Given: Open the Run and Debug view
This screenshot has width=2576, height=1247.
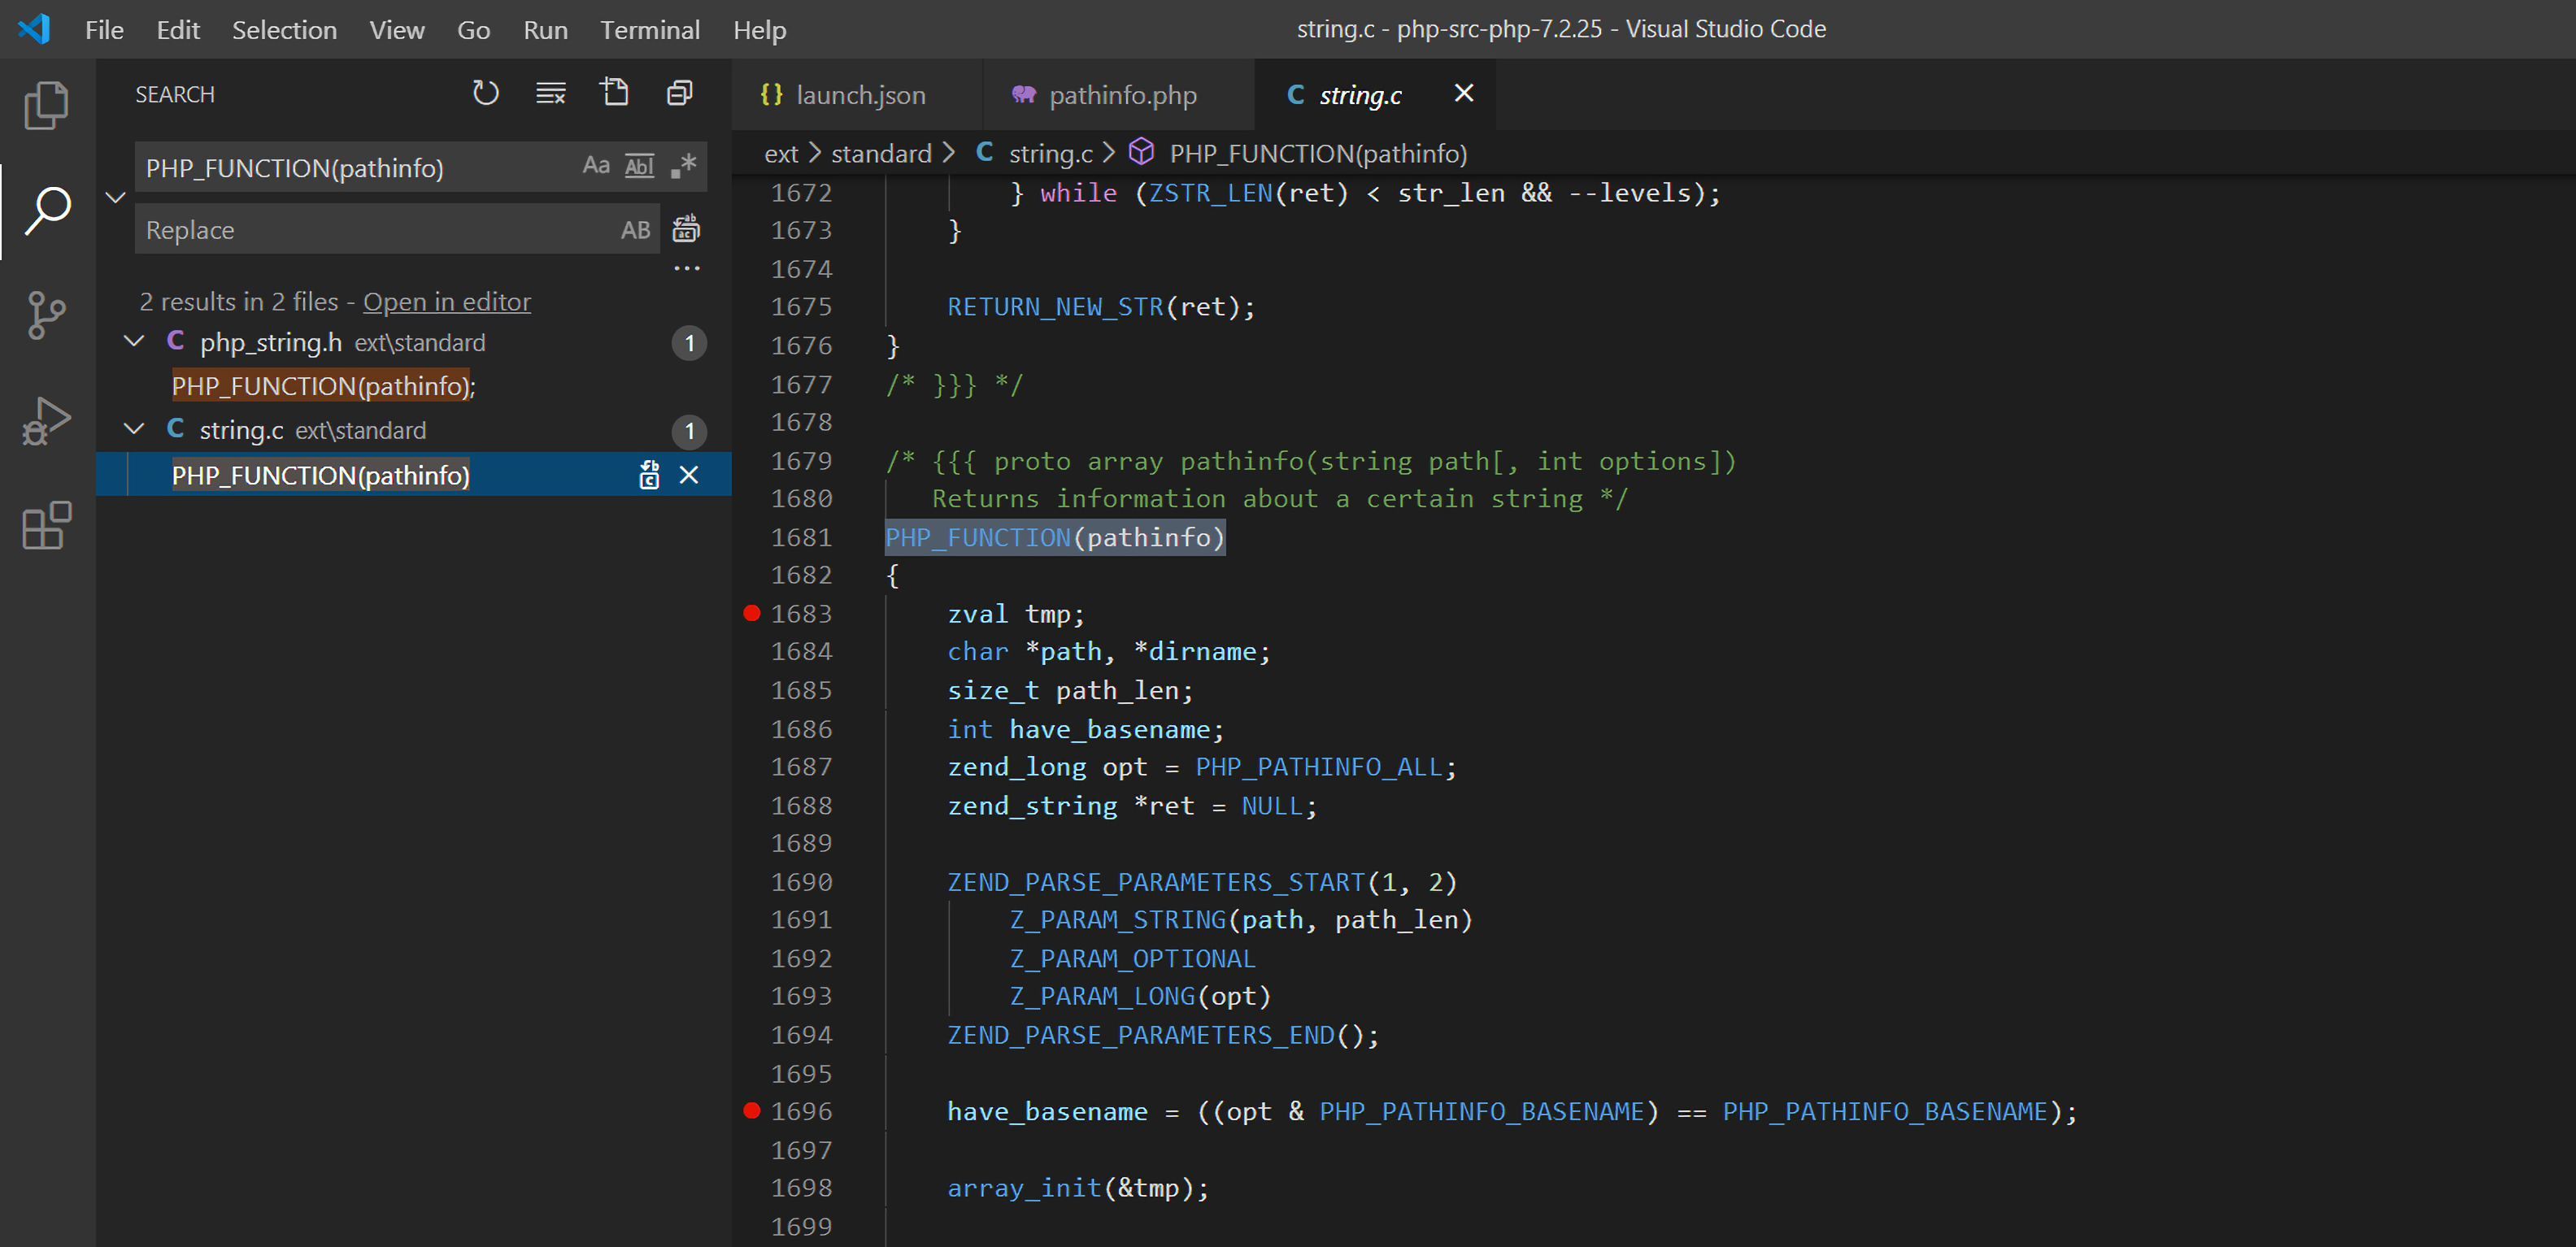Looking at the screenshot, I should 46,420.
